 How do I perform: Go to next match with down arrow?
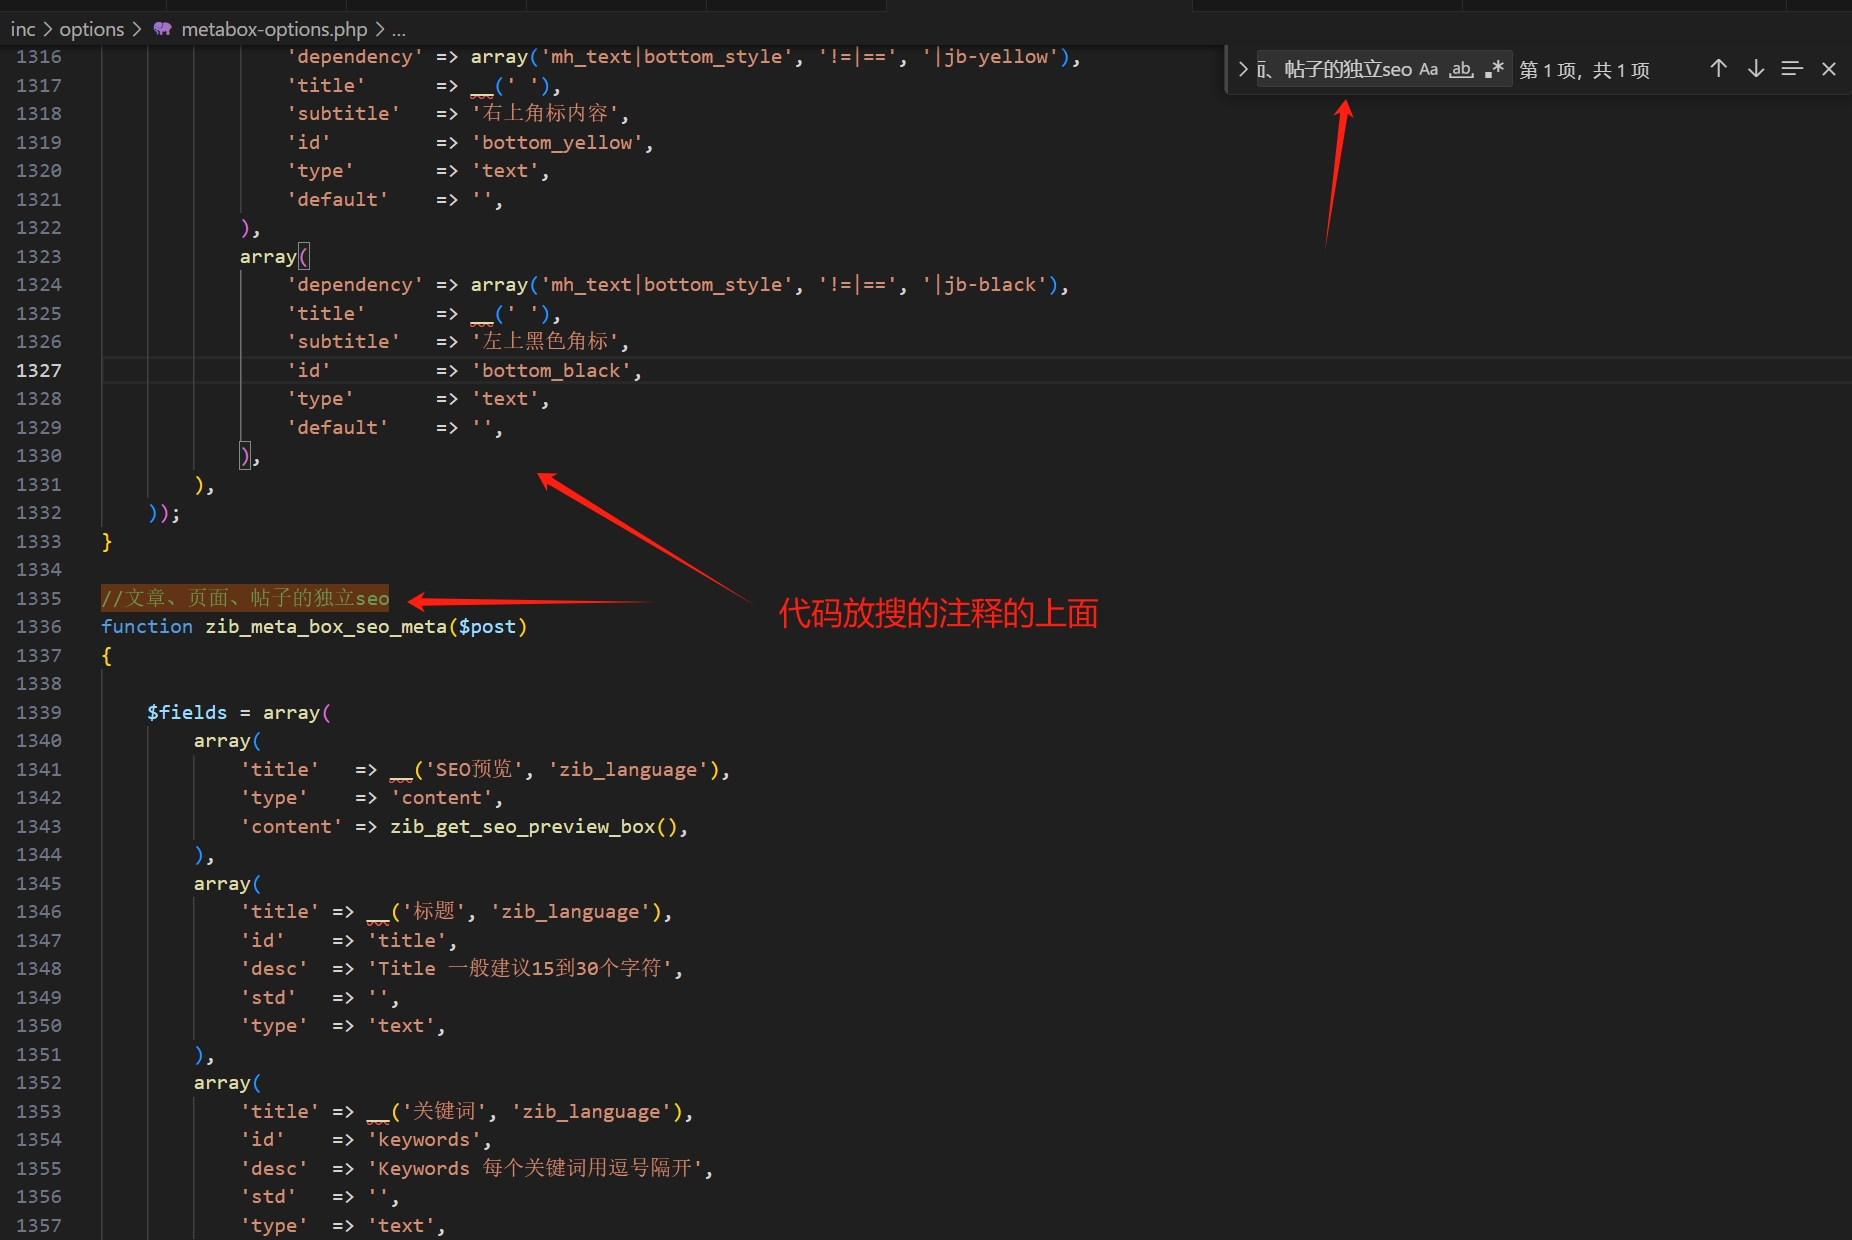pyautogui.click(x=1755, y=69)
